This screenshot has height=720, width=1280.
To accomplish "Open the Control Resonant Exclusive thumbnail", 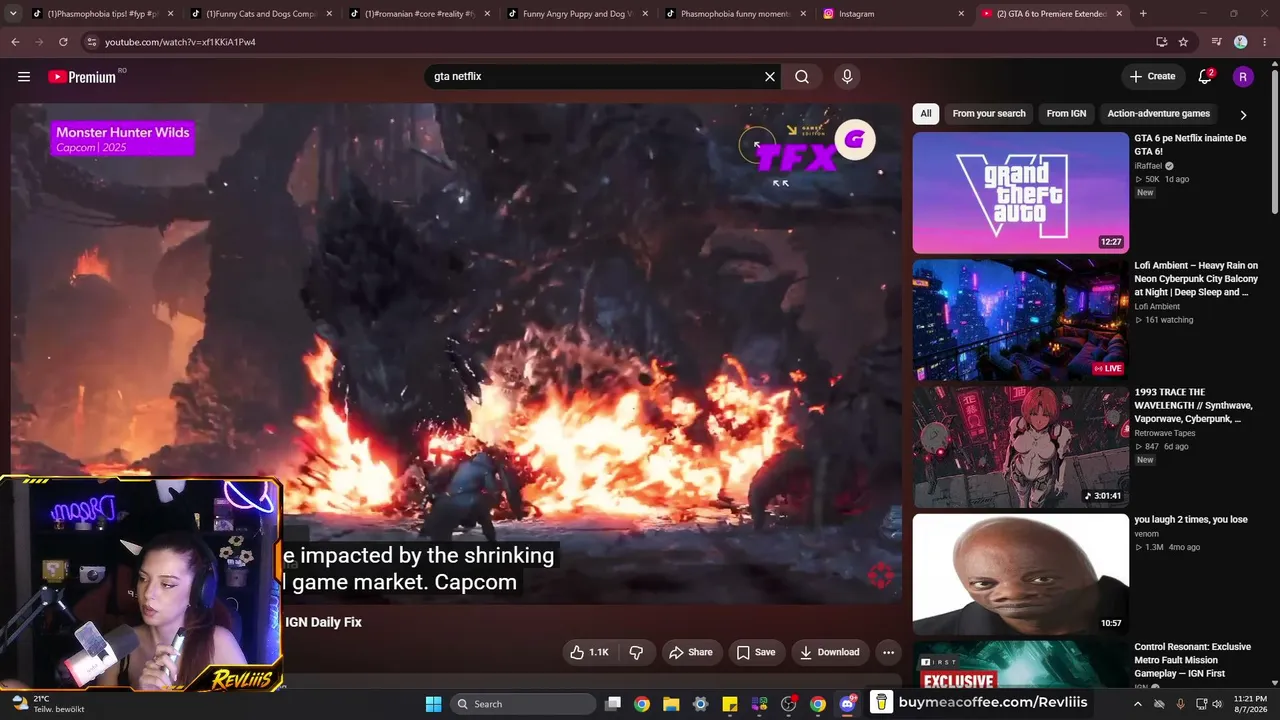I will tap(1020, 666).
